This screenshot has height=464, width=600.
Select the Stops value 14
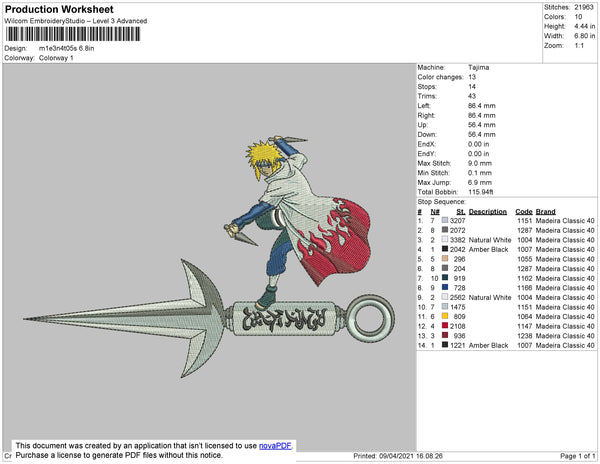pos(472,86)
